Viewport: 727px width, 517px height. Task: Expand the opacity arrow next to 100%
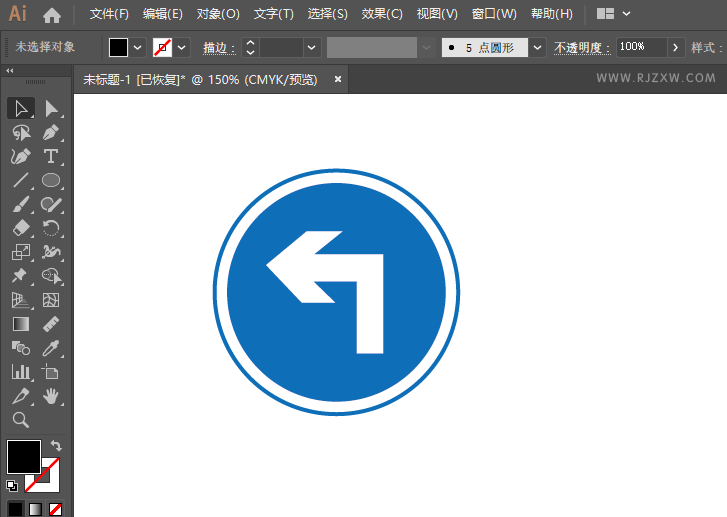coord(676,47)
